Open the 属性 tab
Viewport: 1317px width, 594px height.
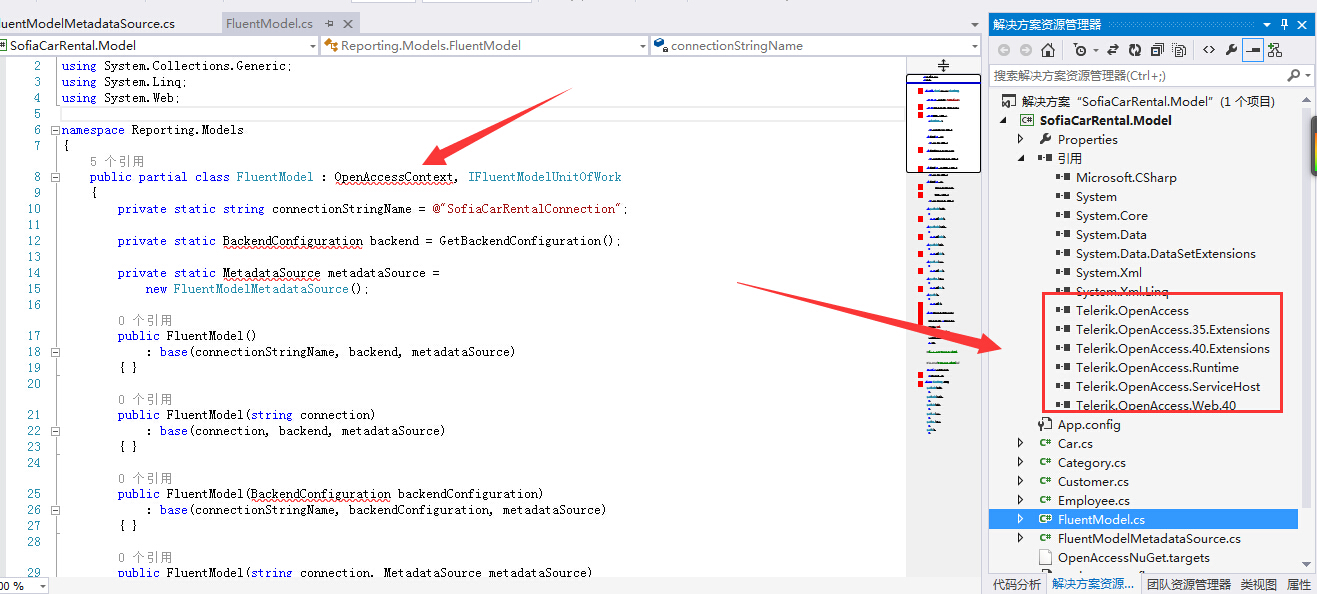click(1298, 584)
